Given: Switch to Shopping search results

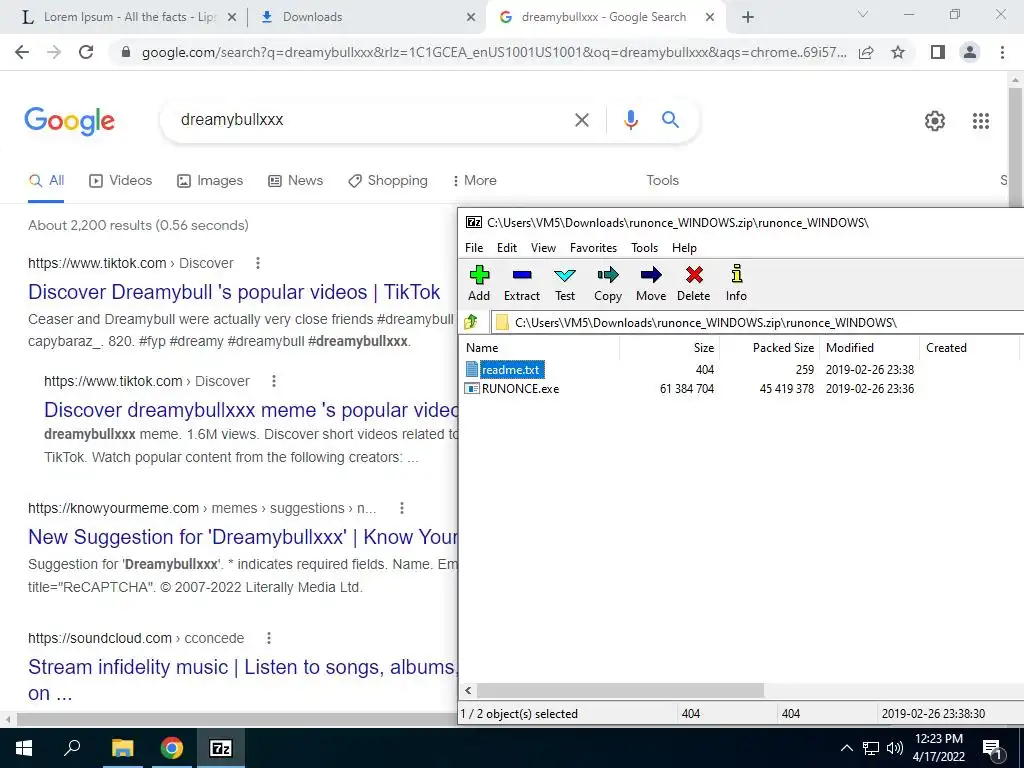Looking at the screenshot, I should 388,181.
